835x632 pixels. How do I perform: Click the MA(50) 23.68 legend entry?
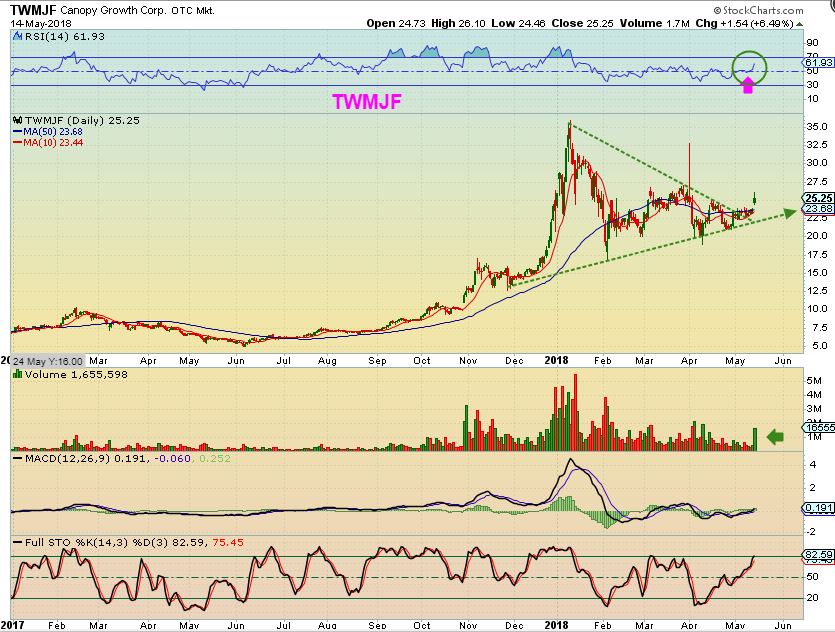[53, 132]
